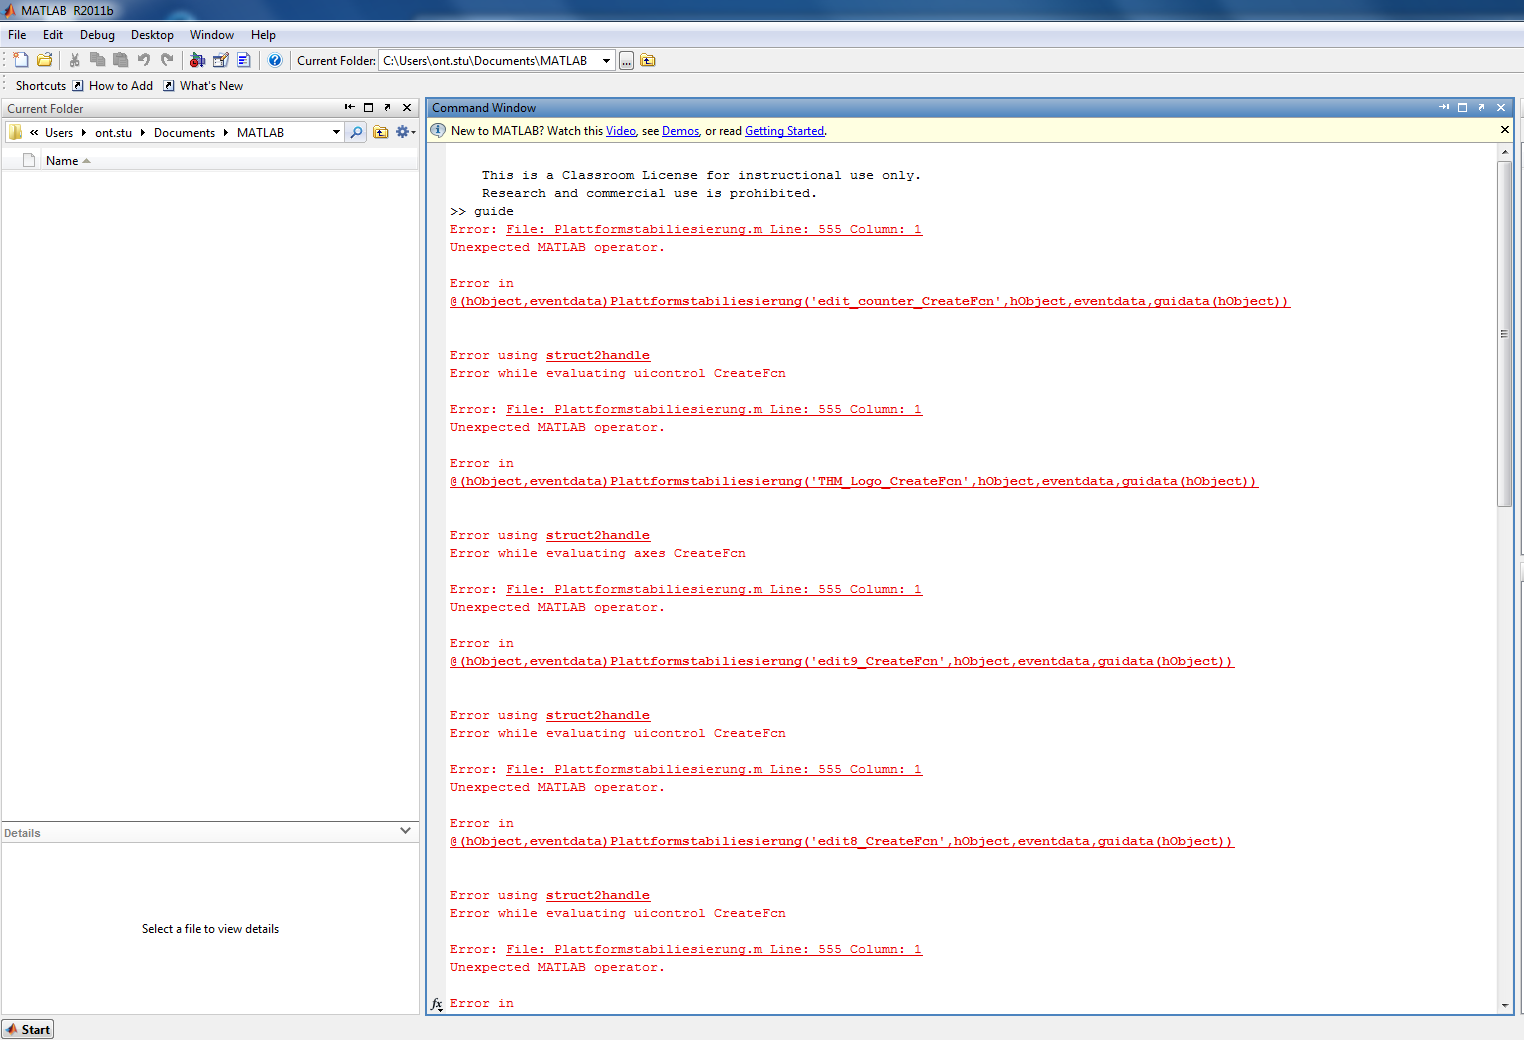The image size is (1524, 1040).
Task: Open the Profiler toolbar icon
Action: 244,60
